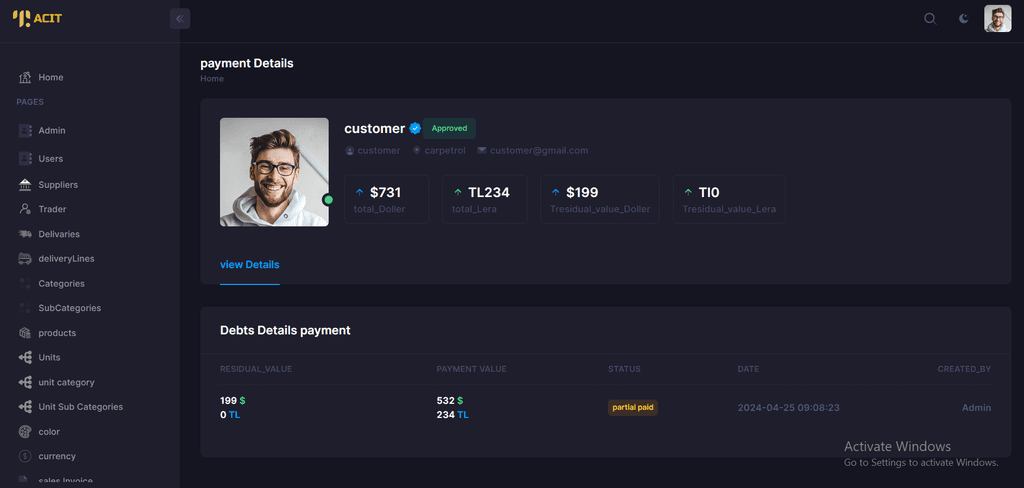Image resolution: width=1024 pixels, height=488 pixels.
Task: Click the blue verified badge icon
Action: (415, 129)
